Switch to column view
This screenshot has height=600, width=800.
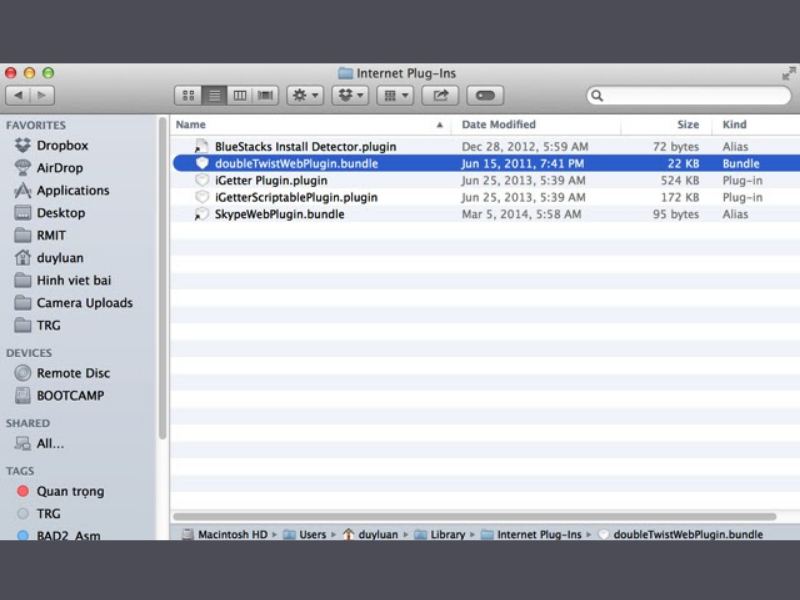tap(240, 95)
